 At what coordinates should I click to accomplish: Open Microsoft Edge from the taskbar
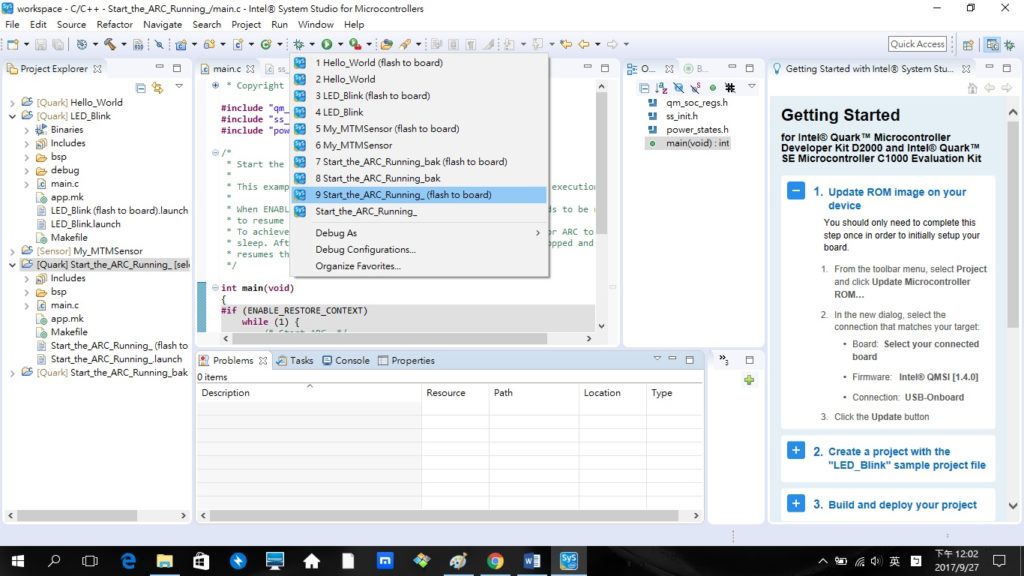(128, 561)
